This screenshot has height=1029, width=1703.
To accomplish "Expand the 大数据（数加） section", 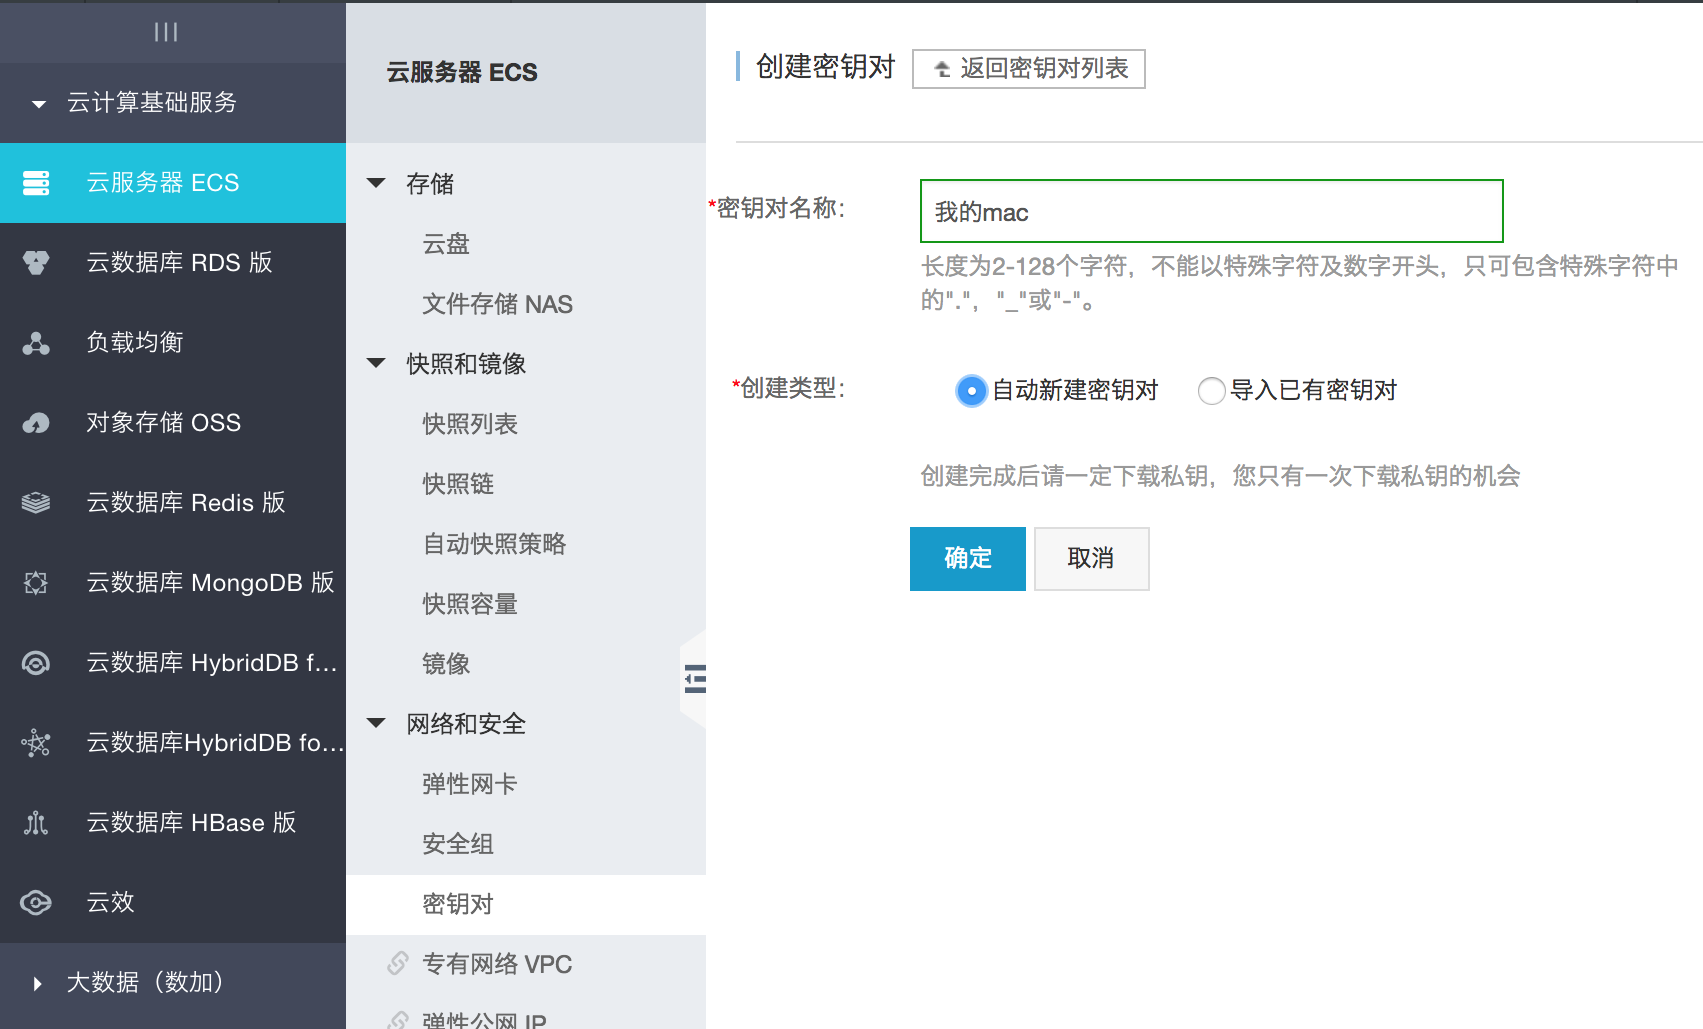I will (x=37, y=983).
